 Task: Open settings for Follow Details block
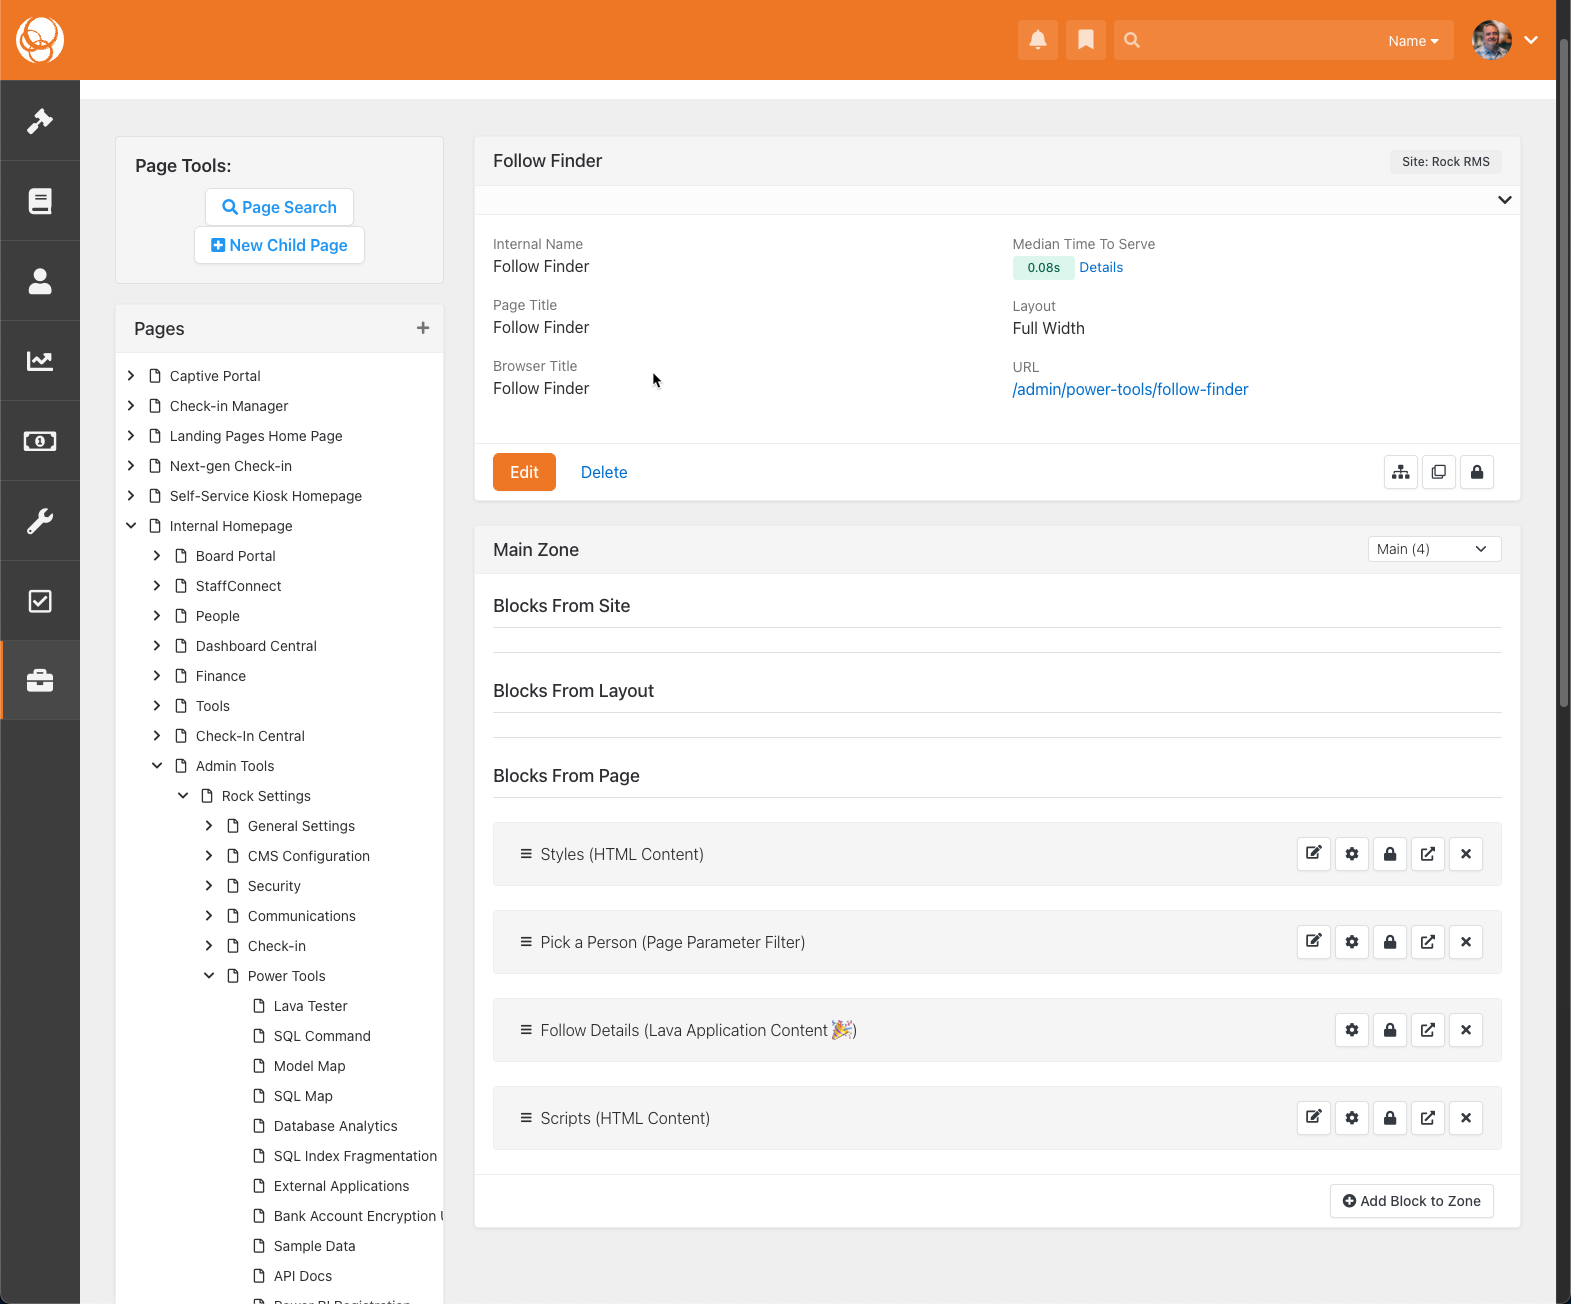click(x=1351, y=1030)
